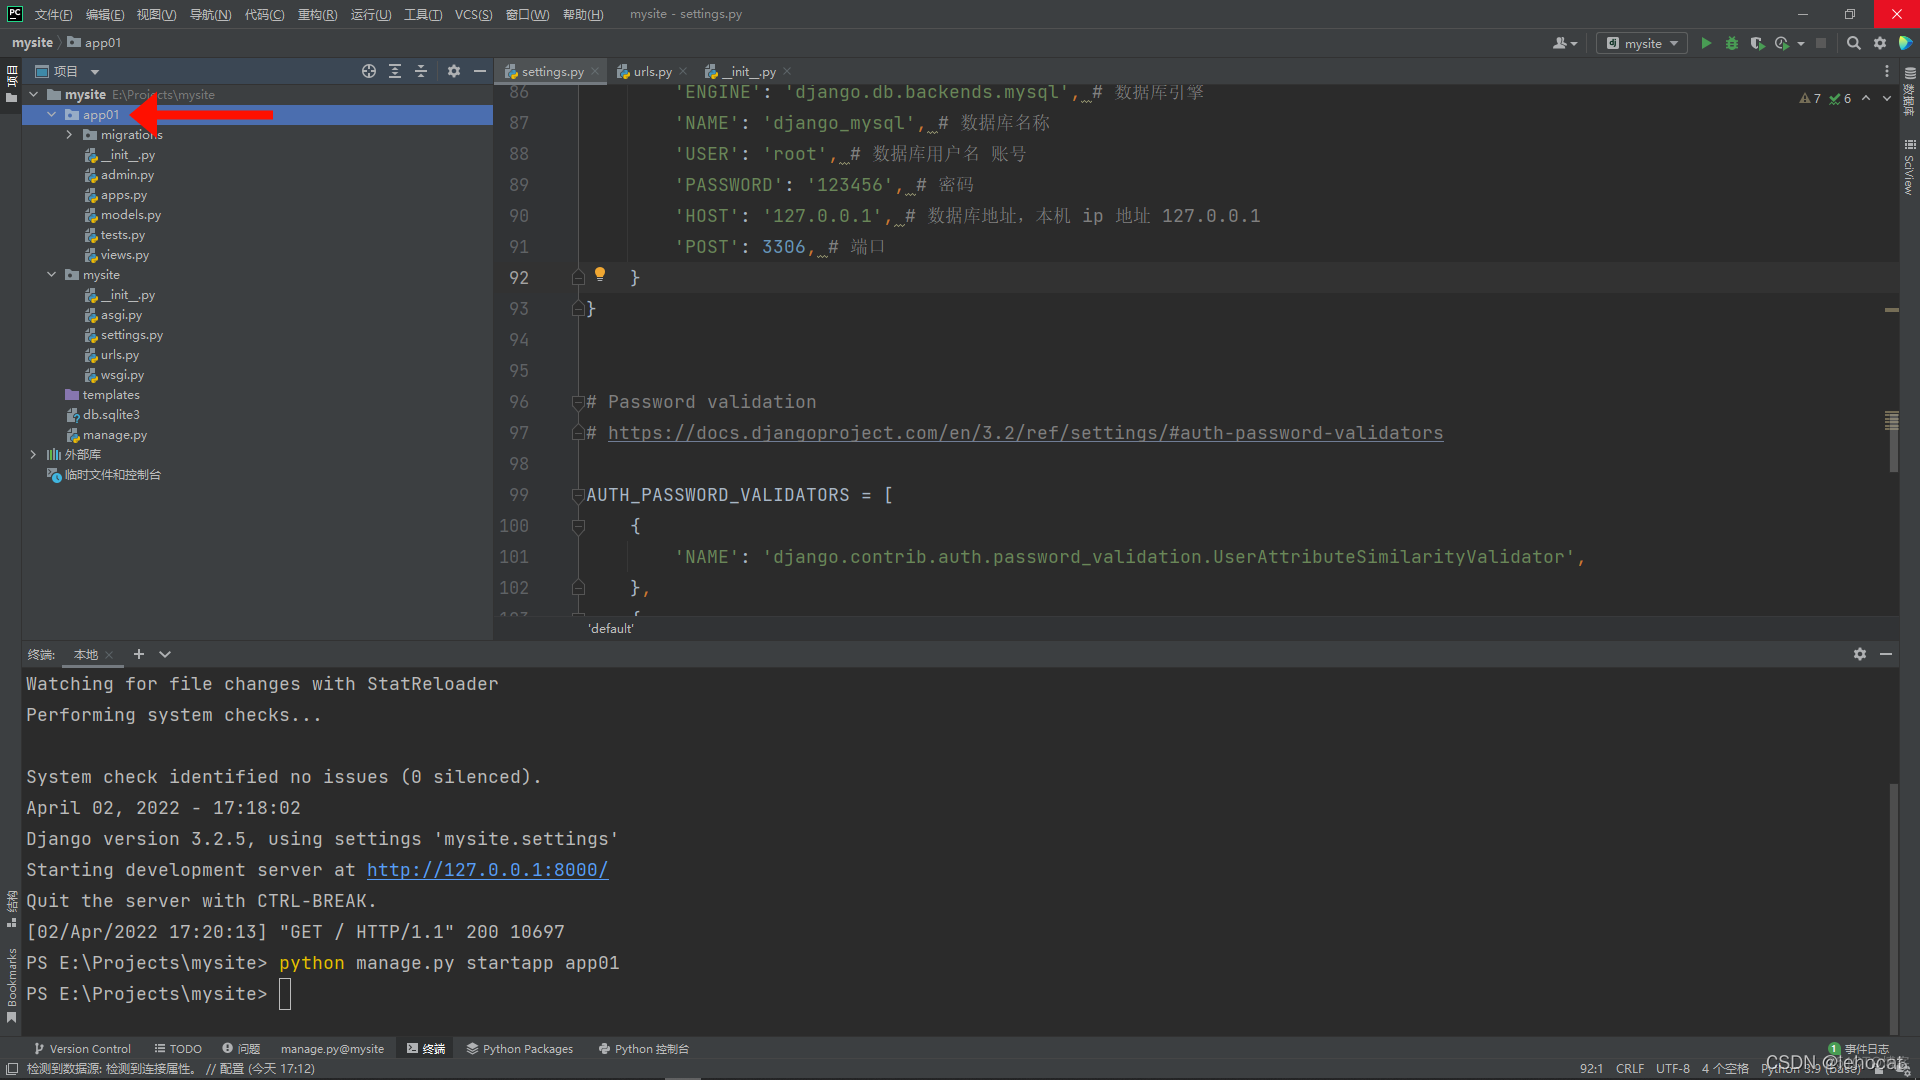
Task: Open the event log button
Action: click(1858, 1049)
